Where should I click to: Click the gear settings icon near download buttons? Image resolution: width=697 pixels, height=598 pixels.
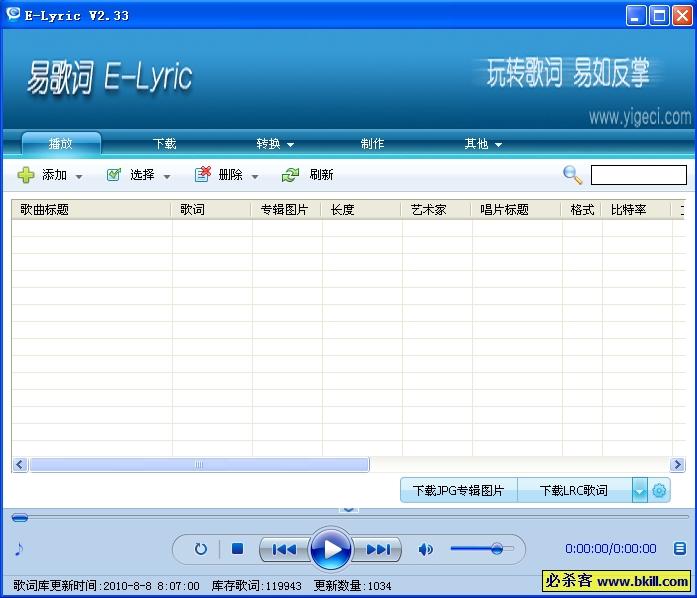click(x=659, y=490)
